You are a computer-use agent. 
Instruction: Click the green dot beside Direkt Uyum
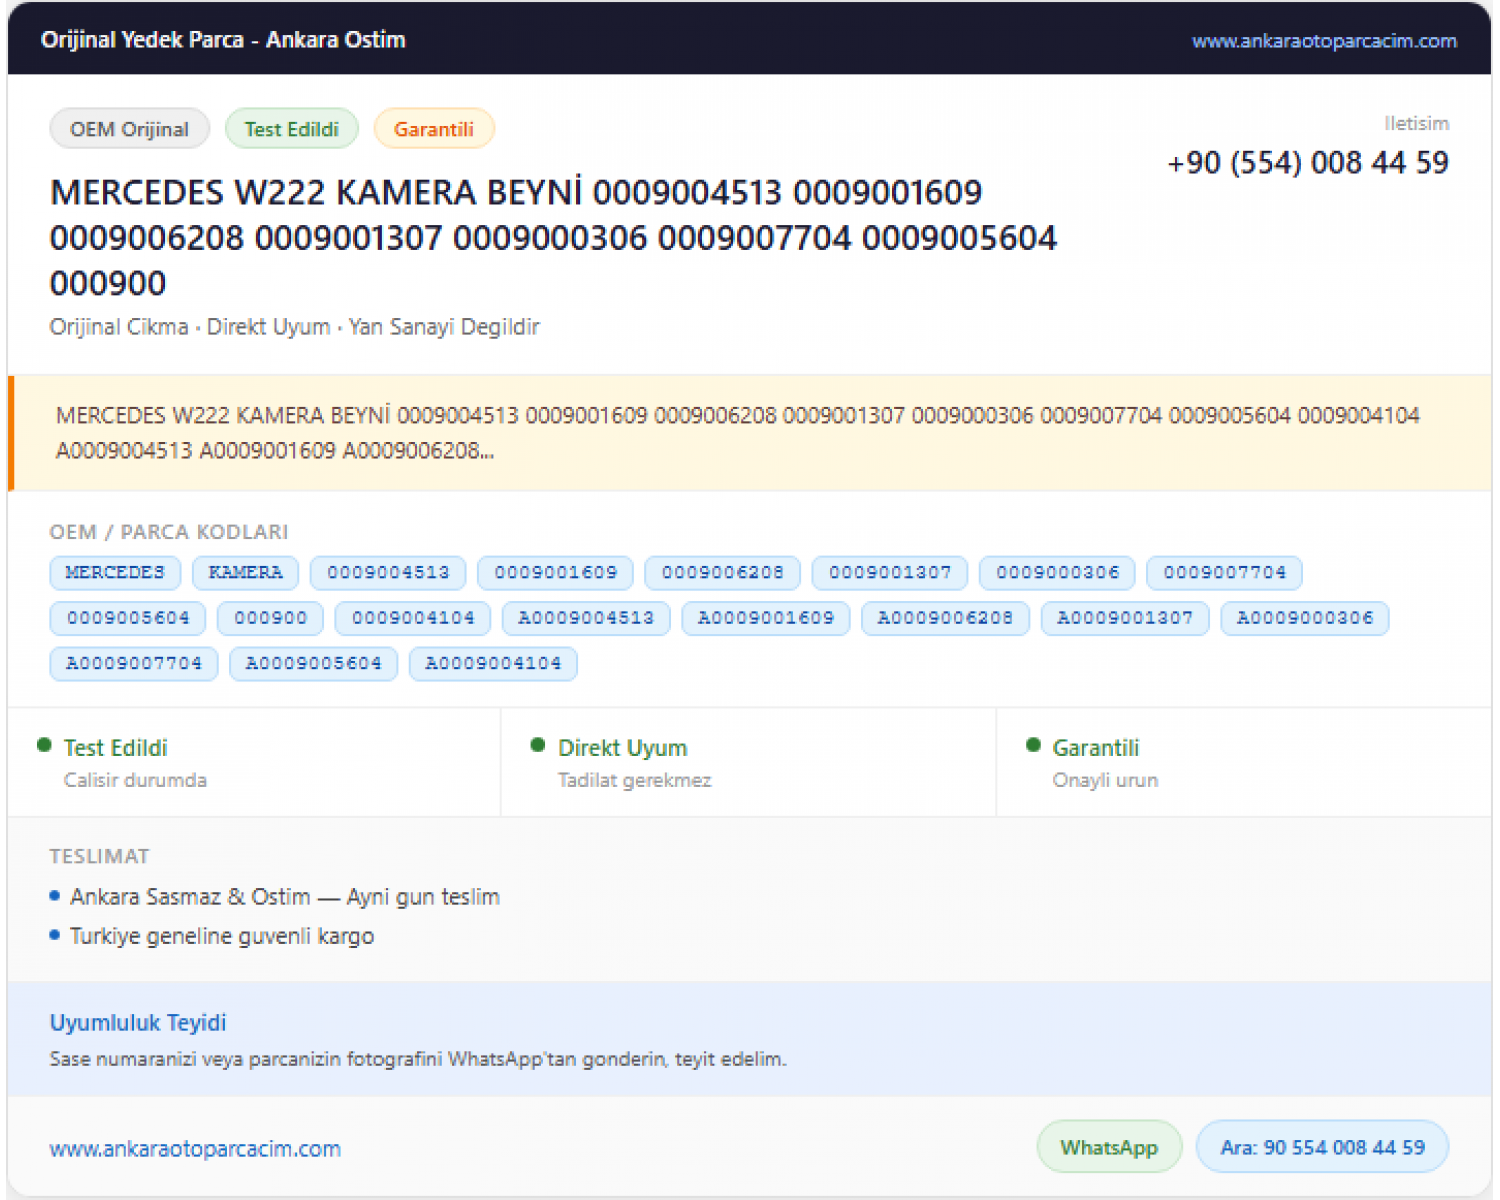[538, 745]
